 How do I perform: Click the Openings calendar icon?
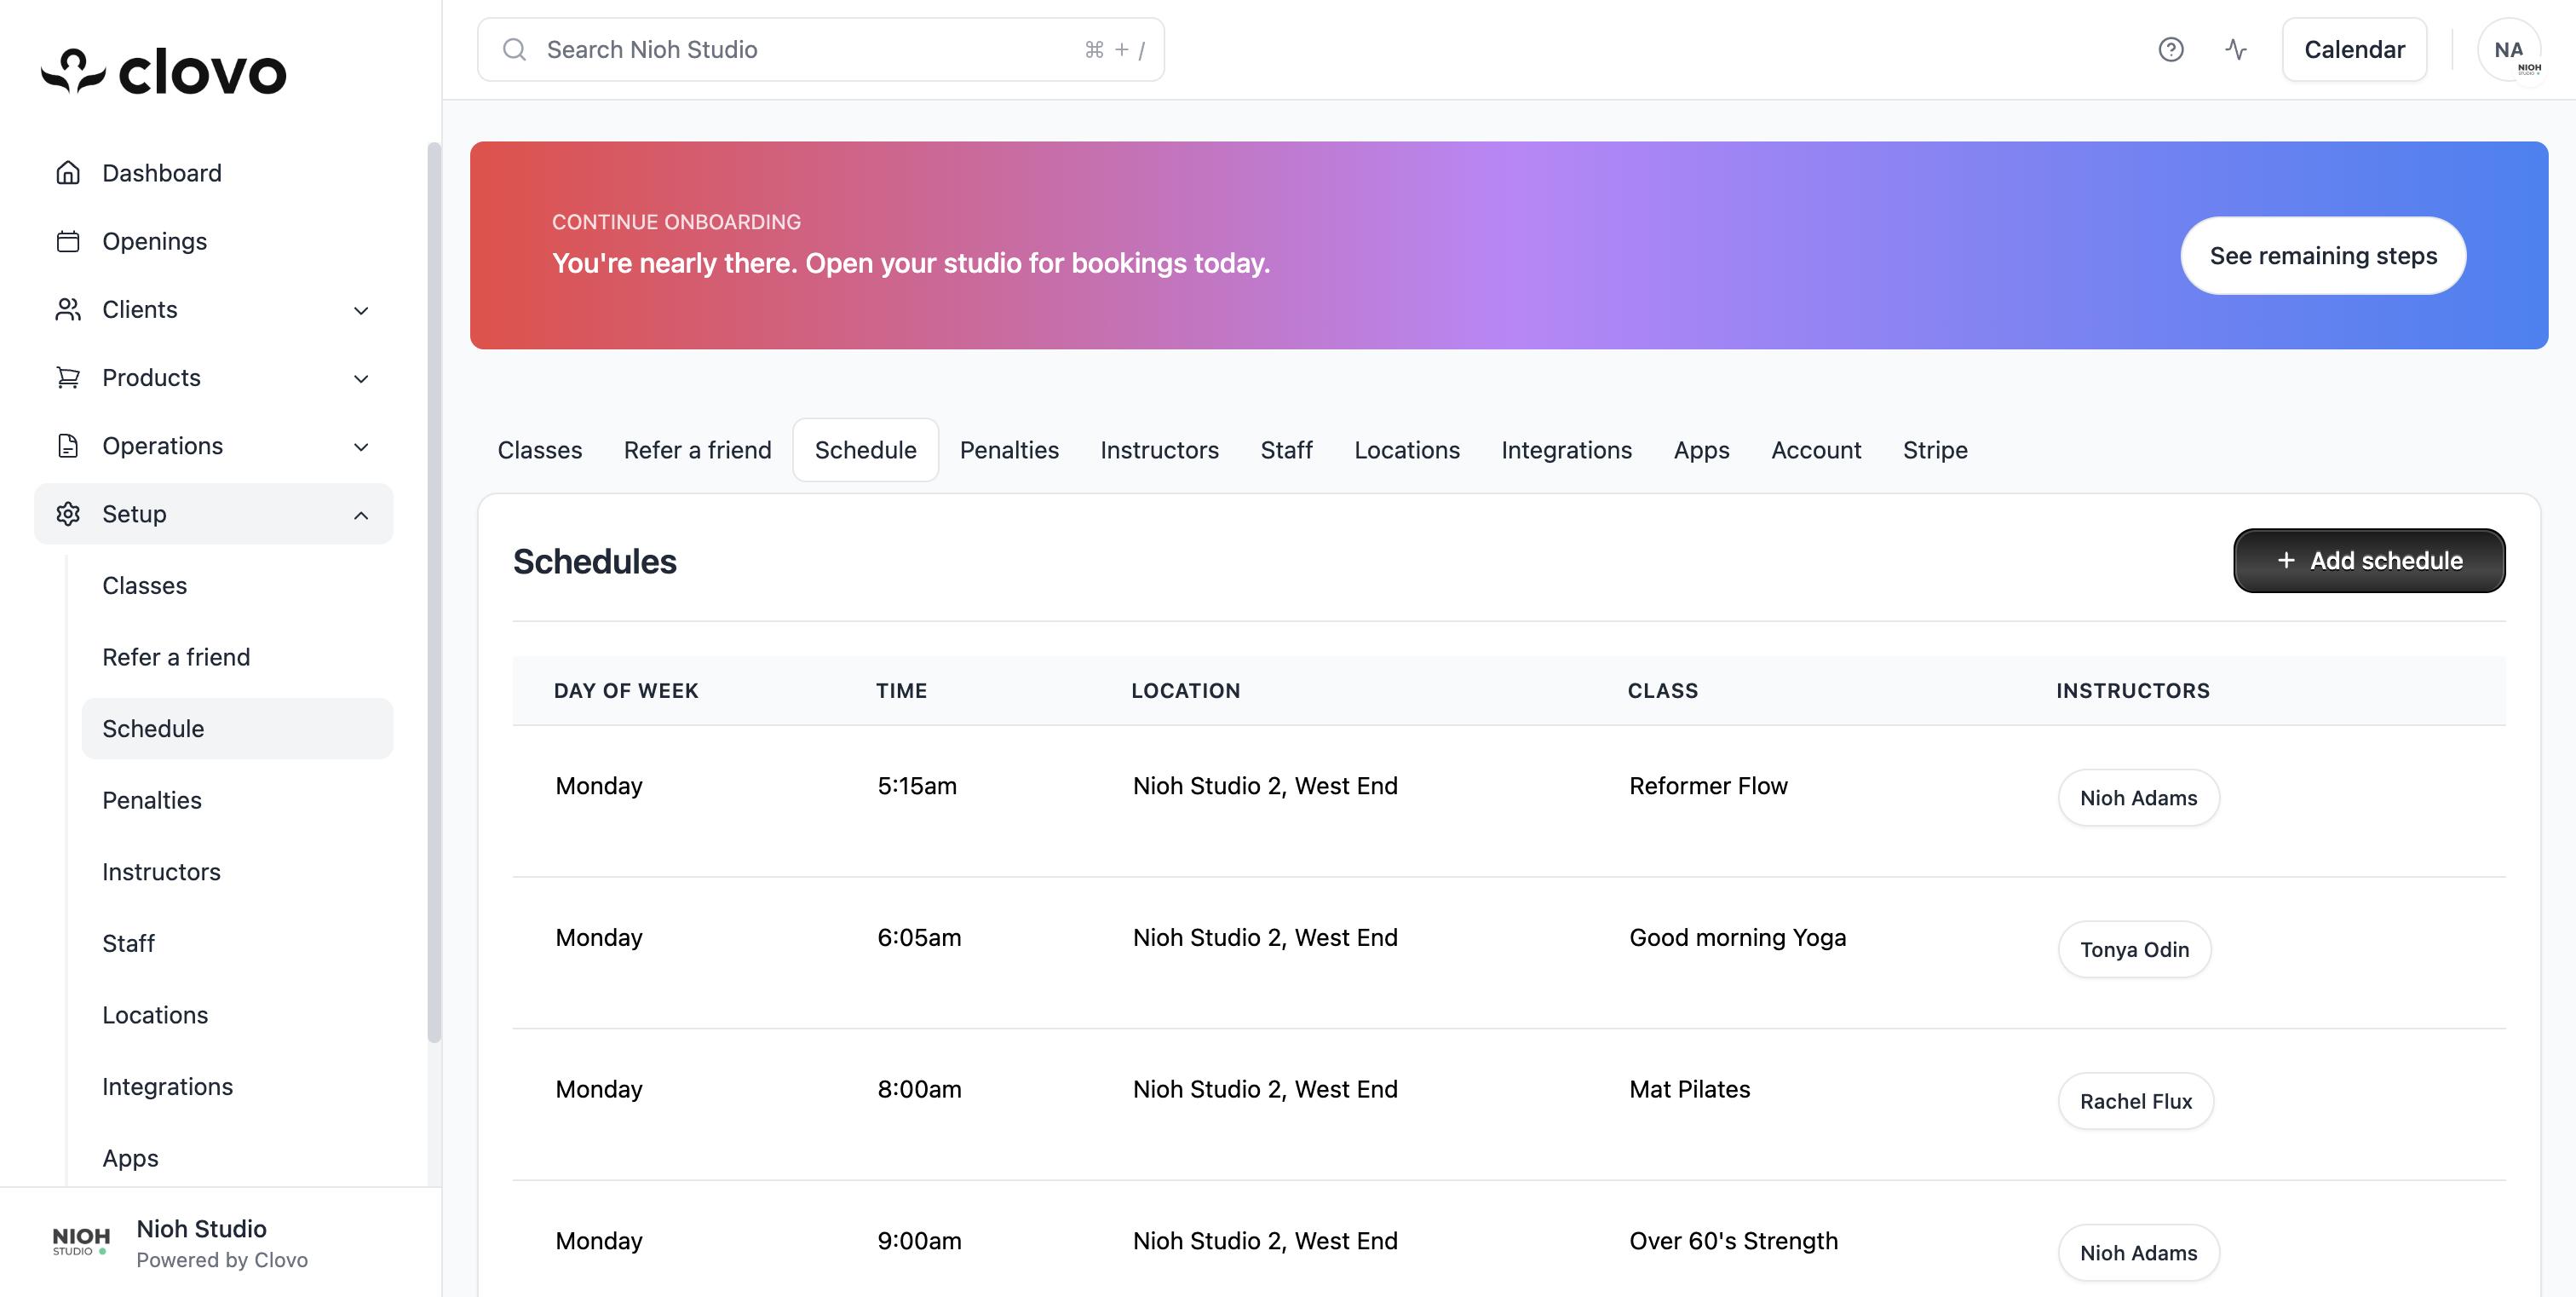tap(68, 241)
